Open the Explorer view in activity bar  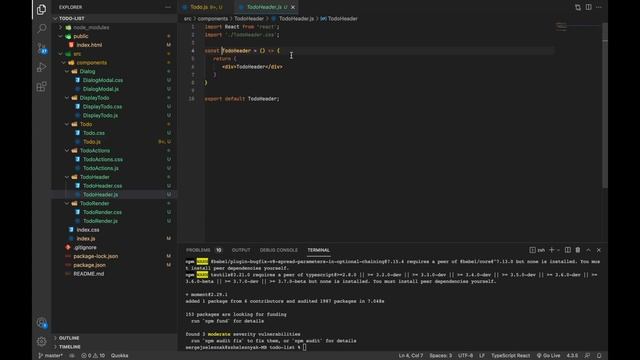click(41, 9)
